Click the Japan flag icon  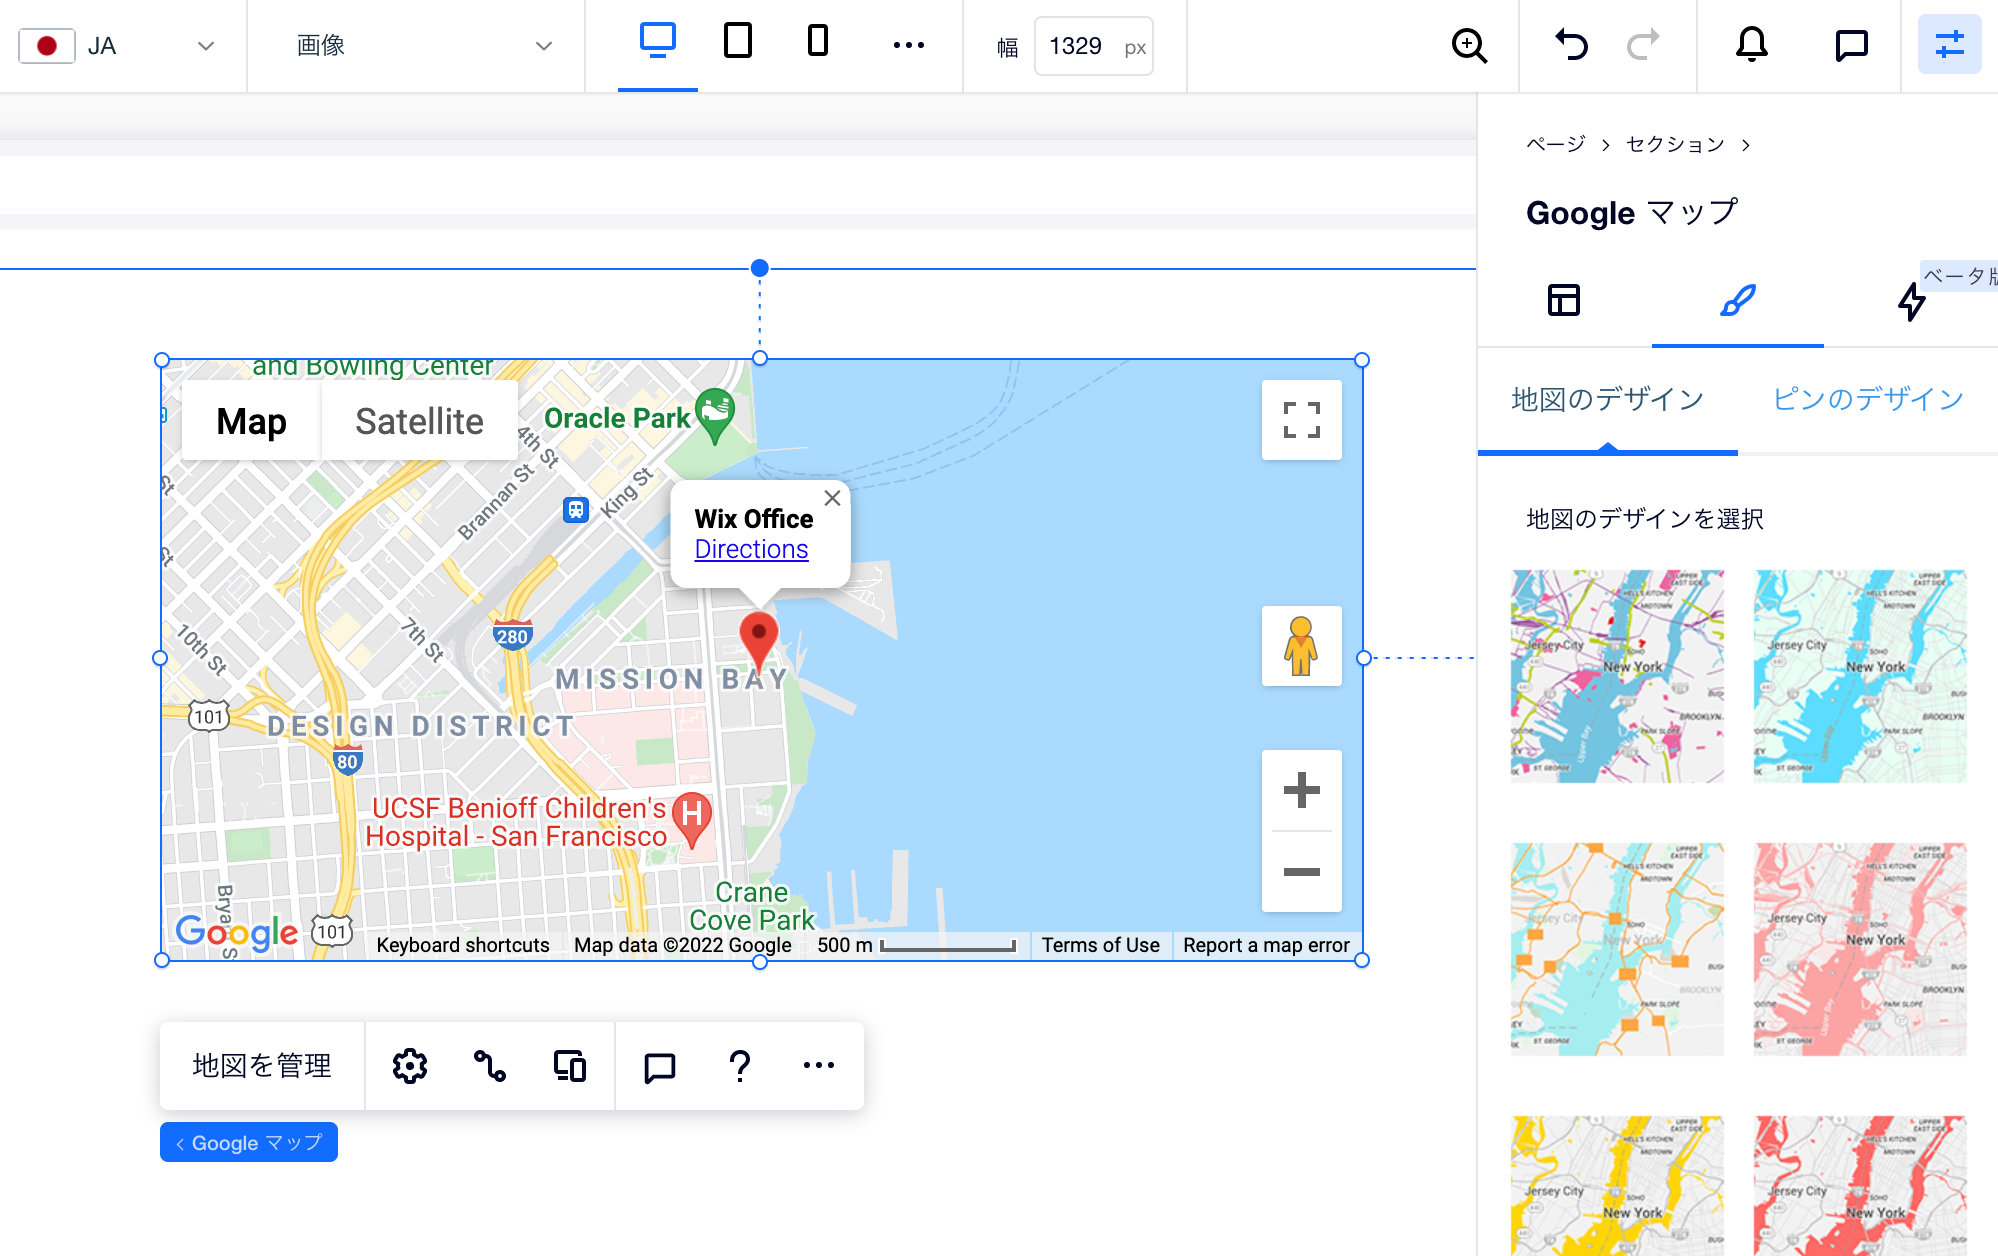pos(46,46)
